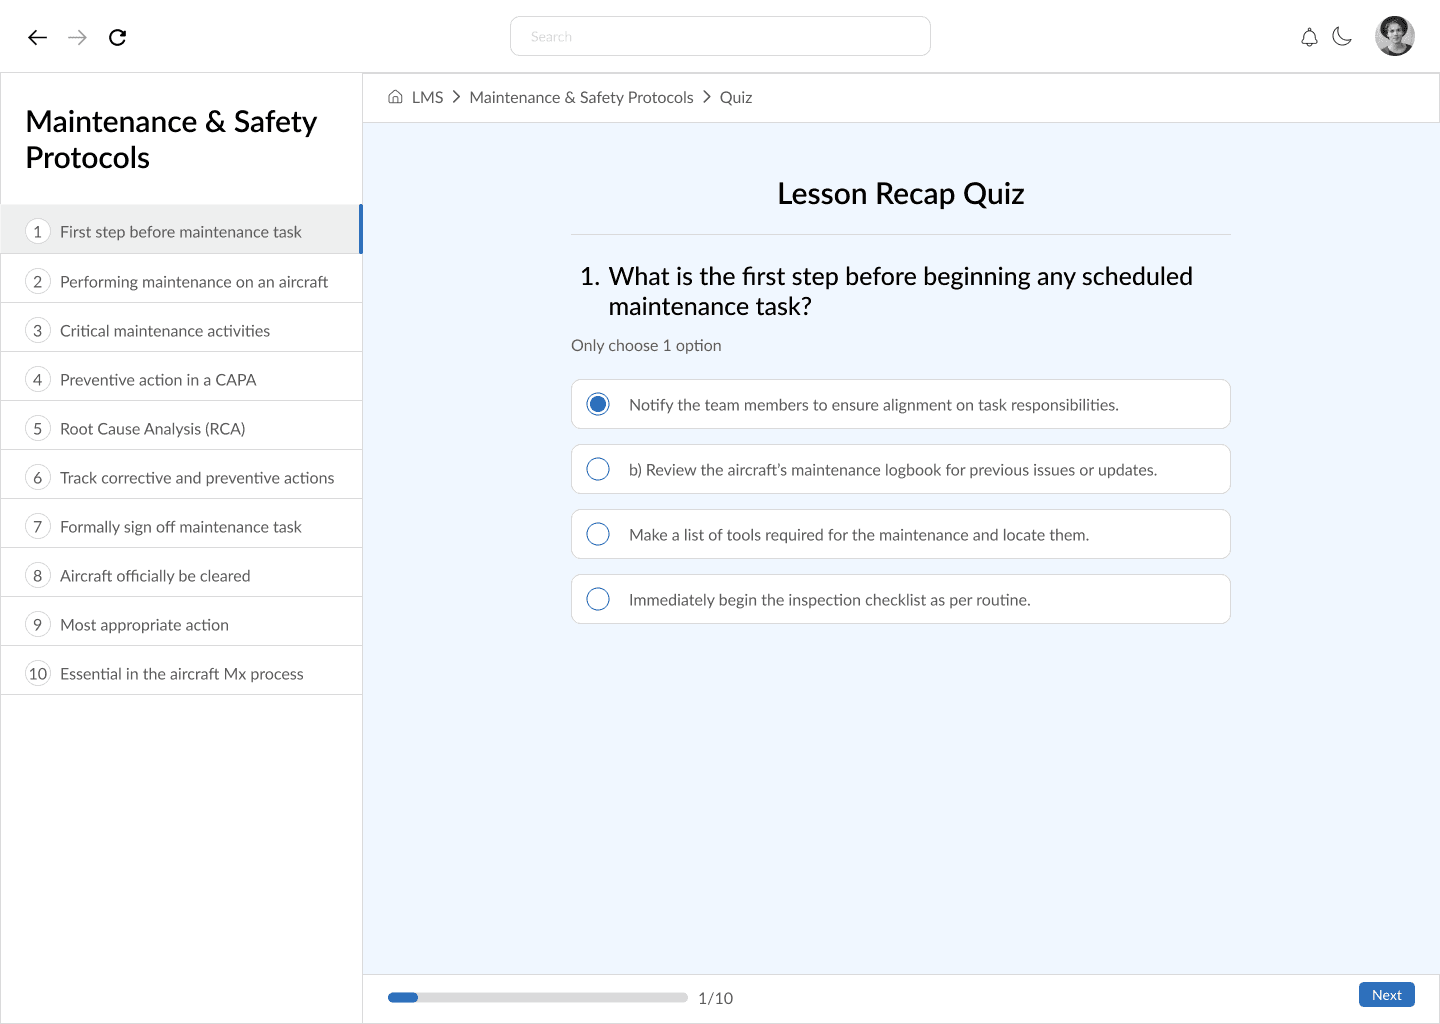
Task: Reload the page with refresh icon
Action: pos(117,37)
